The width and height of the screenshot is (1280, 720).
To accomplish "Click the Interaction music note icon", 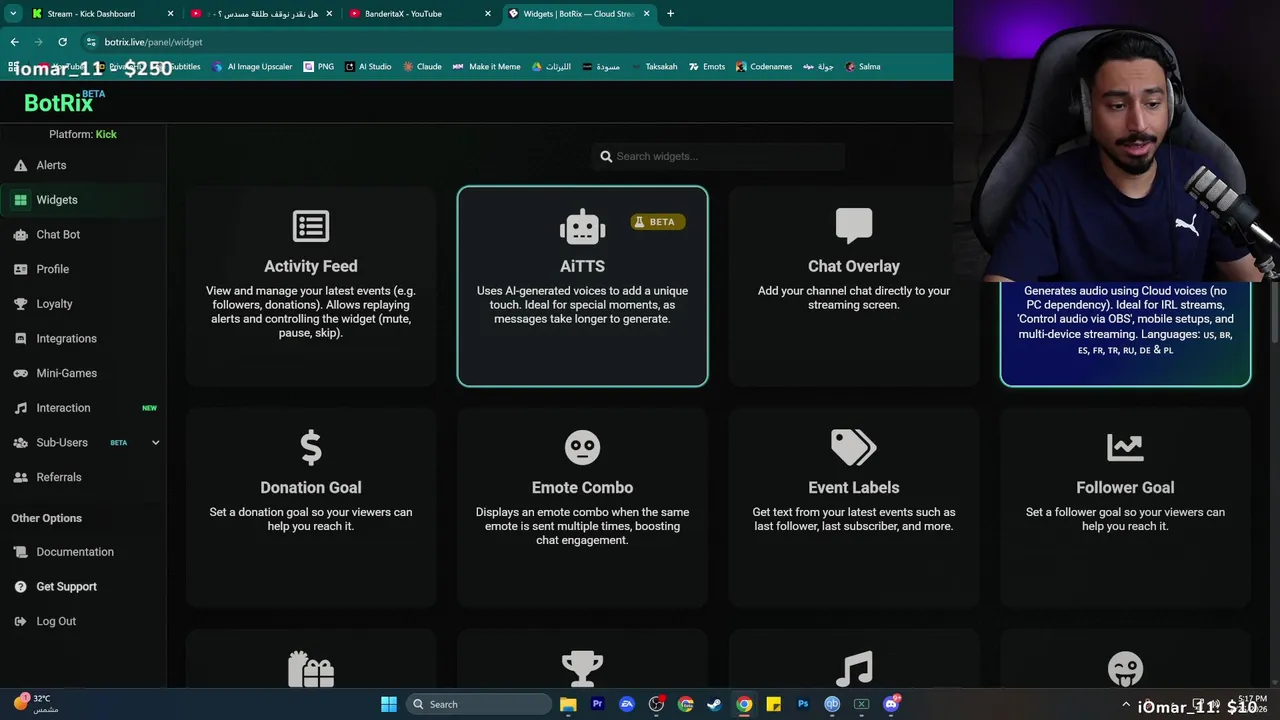I will coord(20,408).
